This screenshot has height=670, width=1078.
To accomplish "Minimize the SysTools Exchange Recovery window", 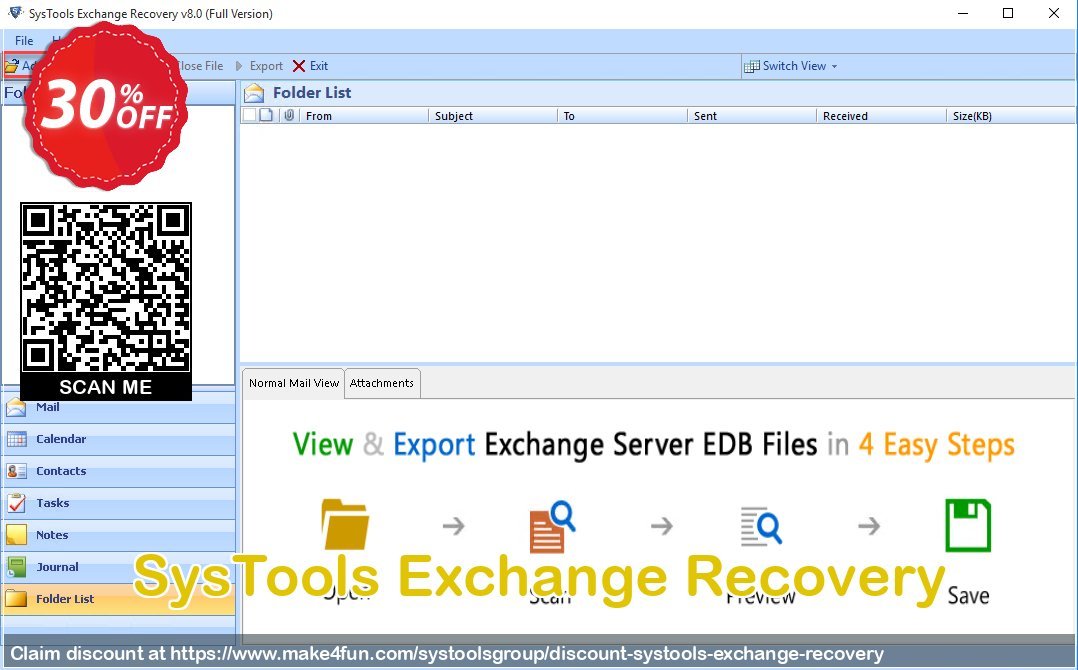I will point(963,13).
